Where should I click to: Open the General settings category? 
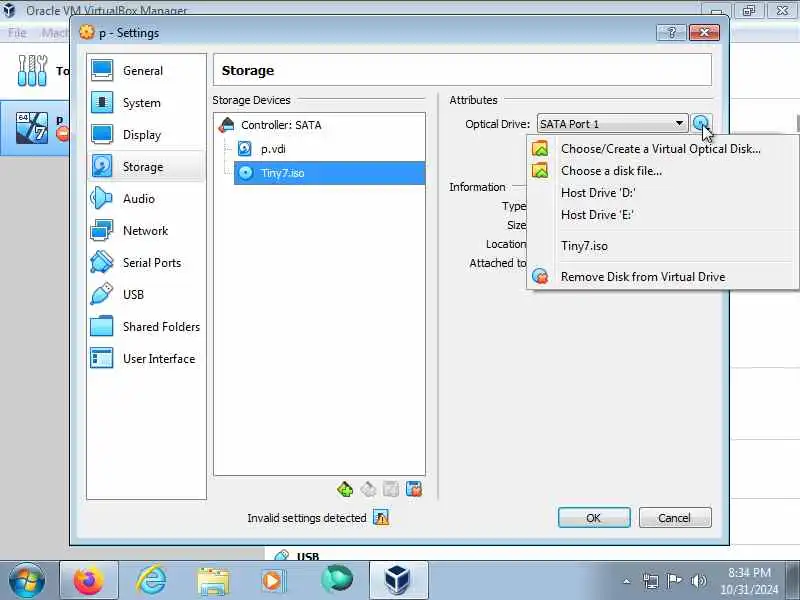coord(146,70)
